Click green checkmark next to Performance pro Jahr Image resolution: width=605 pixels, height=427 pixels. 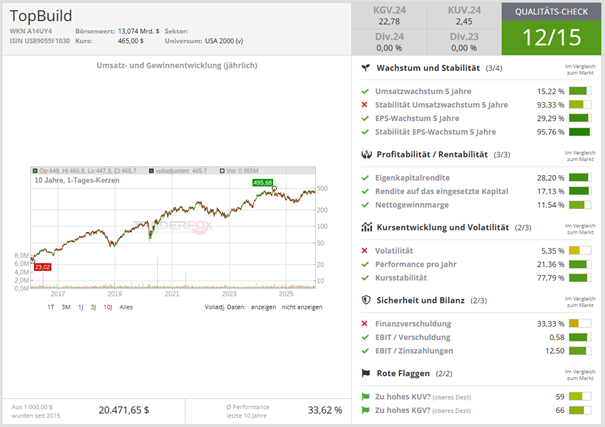click(365, 264)
